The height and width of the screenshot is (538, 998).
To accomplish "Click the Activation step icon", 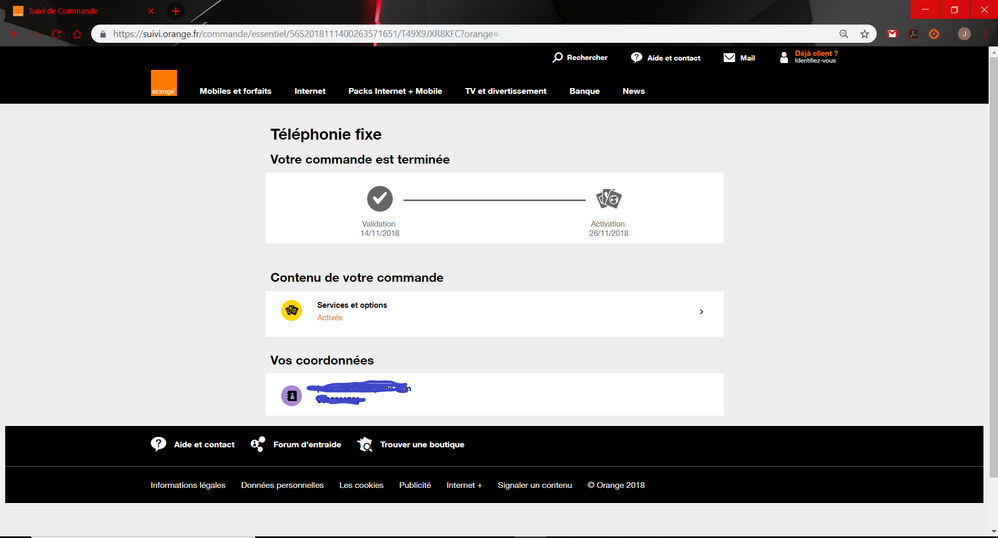I will (608, 199).
